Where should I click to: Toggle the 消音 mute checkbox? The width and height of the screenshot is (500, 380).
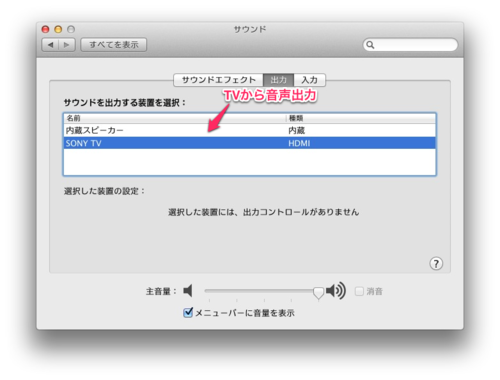359,291
